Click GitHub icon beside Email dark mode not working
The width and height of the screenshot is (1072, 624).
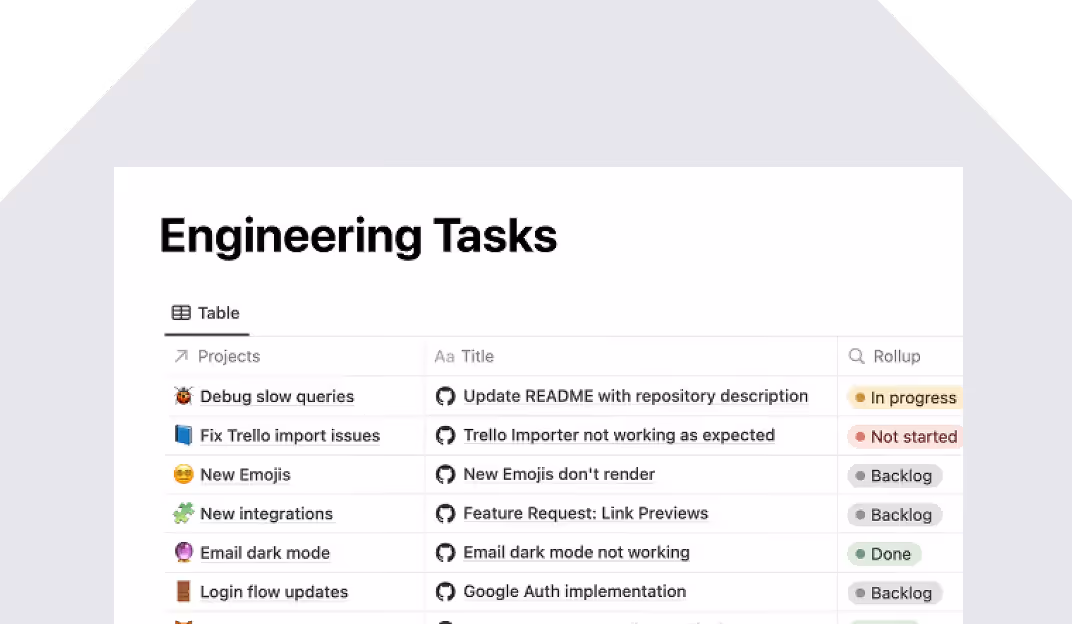(446, 552)
